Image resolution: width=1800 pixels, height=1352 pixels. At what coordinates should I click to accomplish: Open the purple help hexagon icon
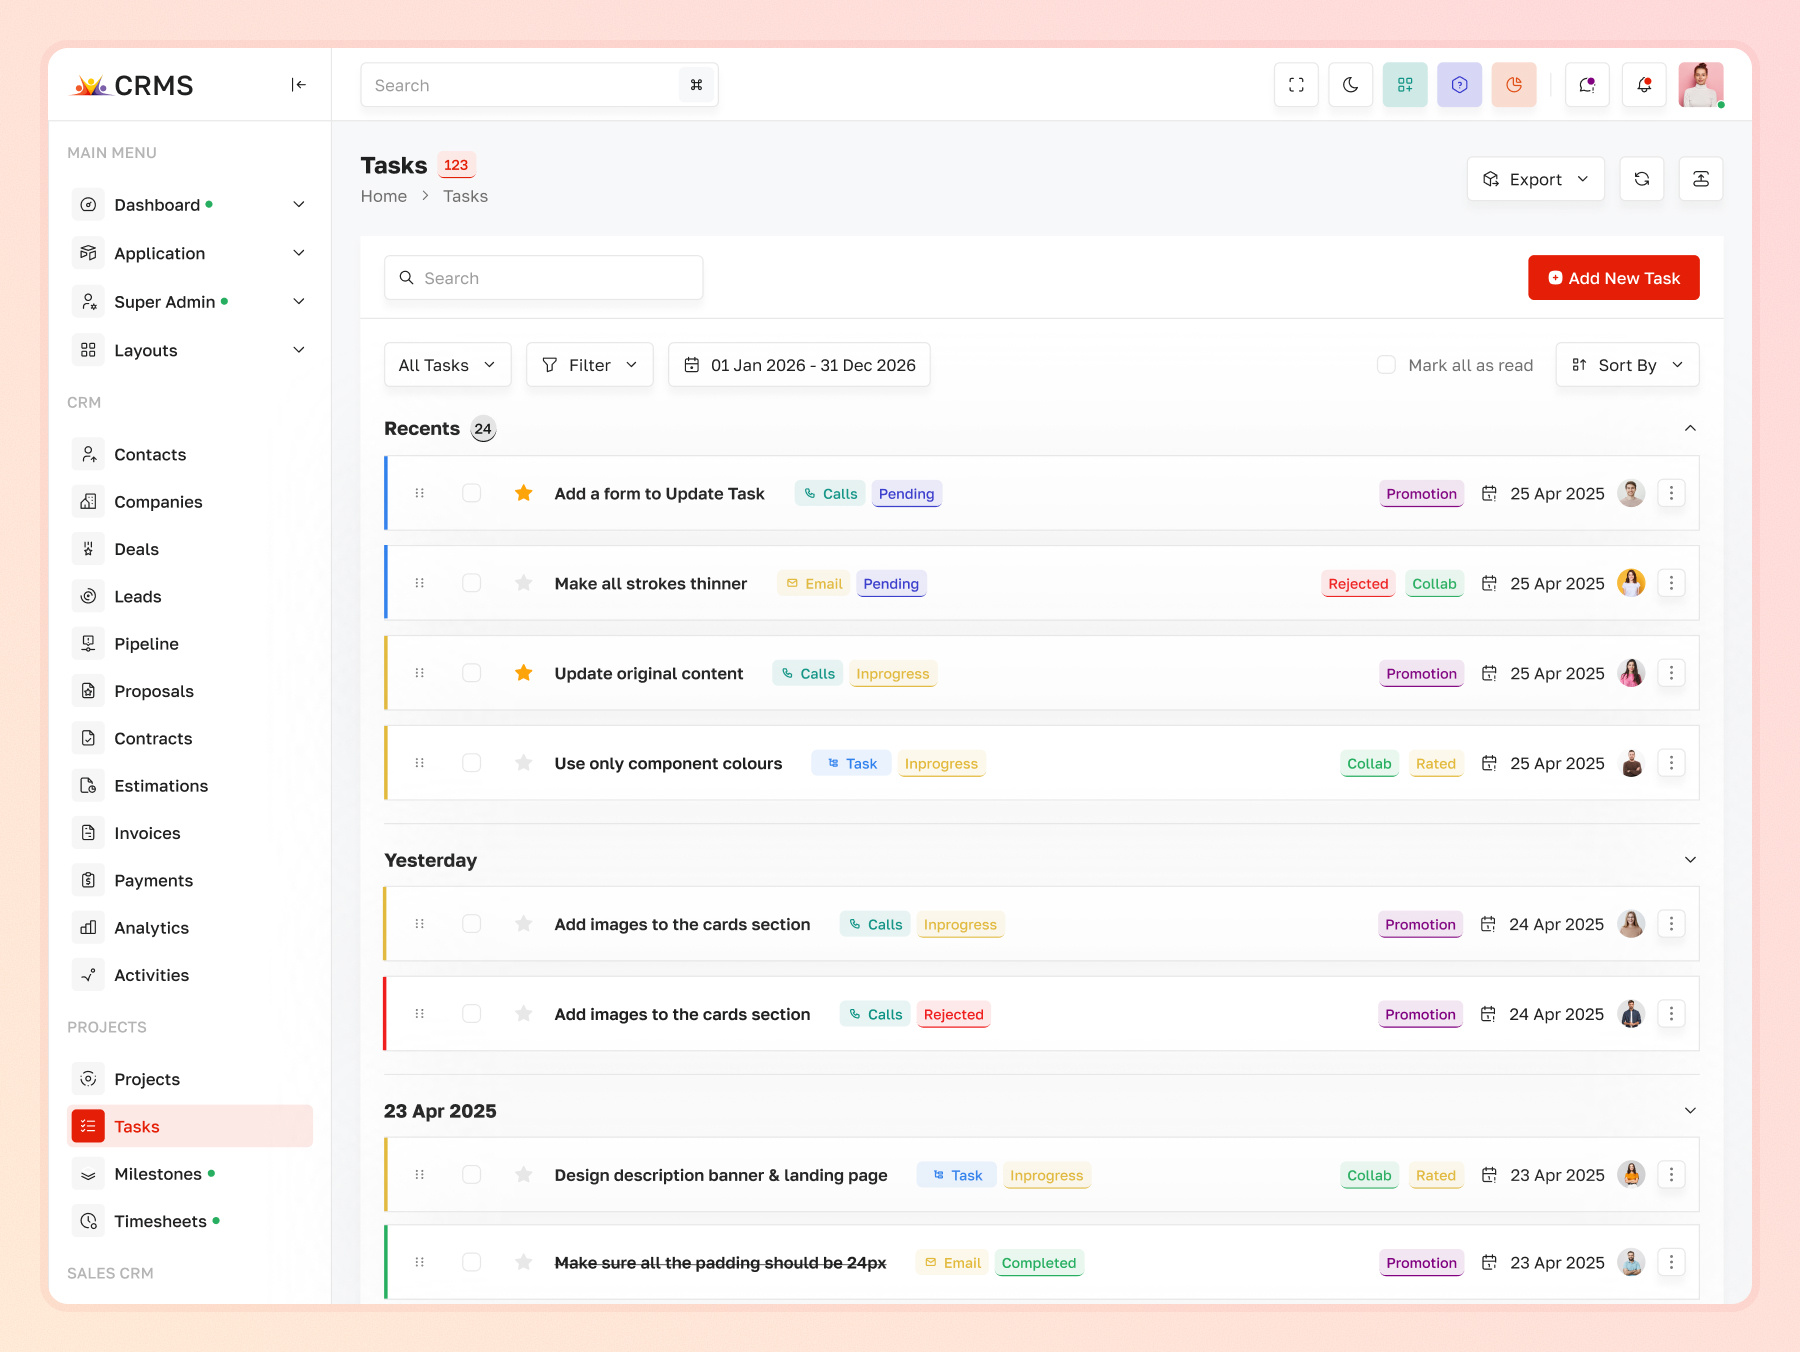pos(1459,84)
